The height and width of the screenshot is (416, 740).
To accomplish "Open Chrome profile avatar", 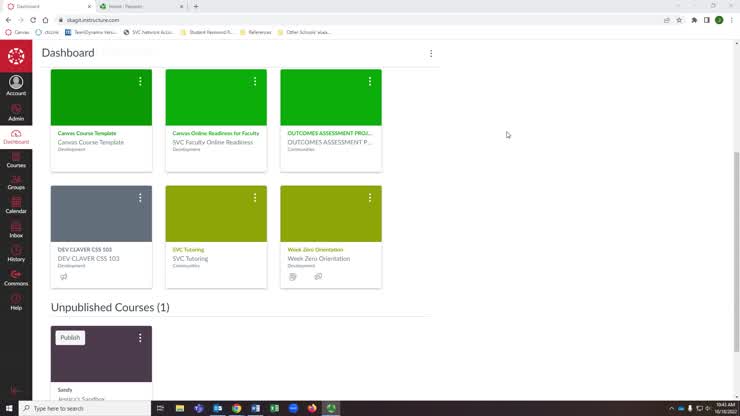I will click(x=719, y=20).
